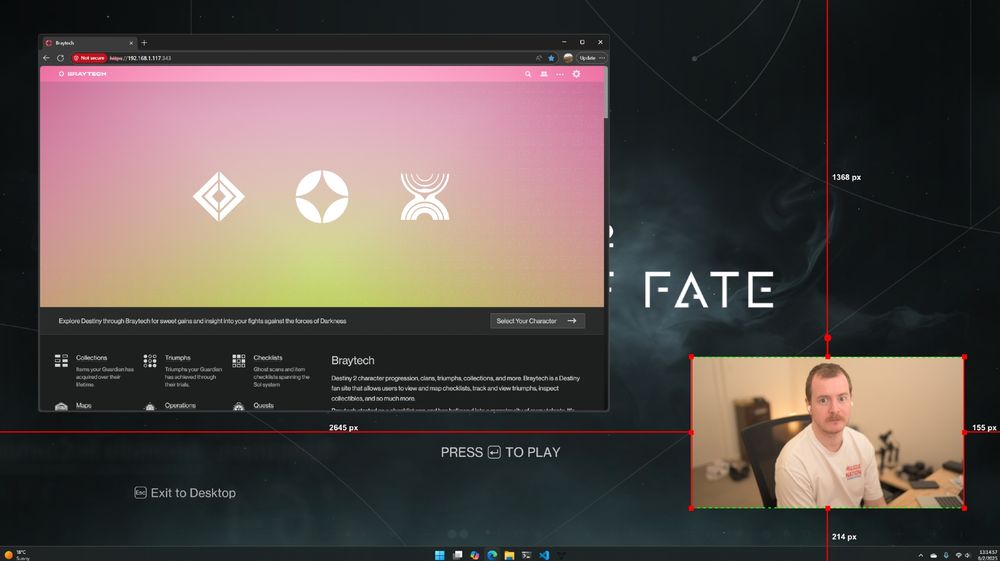
Task: Show hidden system tray icons chevron
Action: pos(920,555)
